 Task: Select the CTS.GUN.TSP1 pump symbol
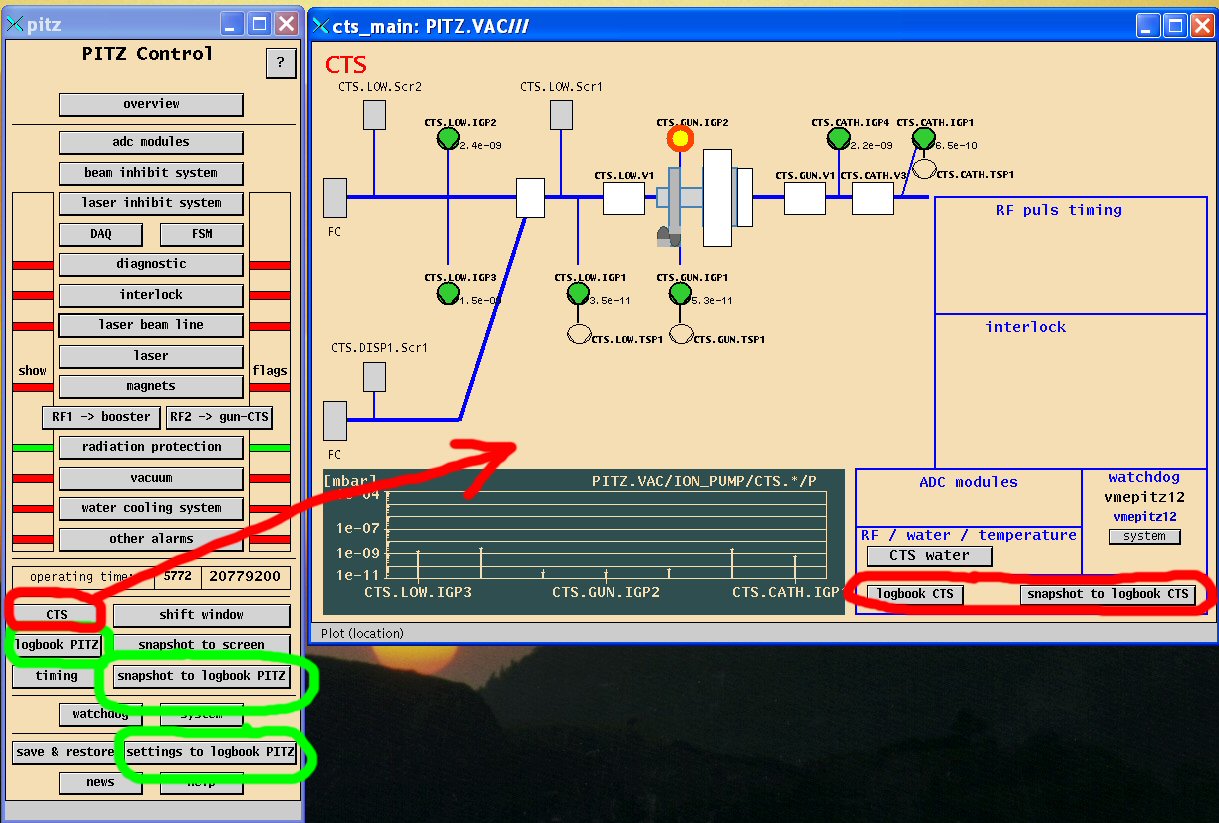pos(681,333)
